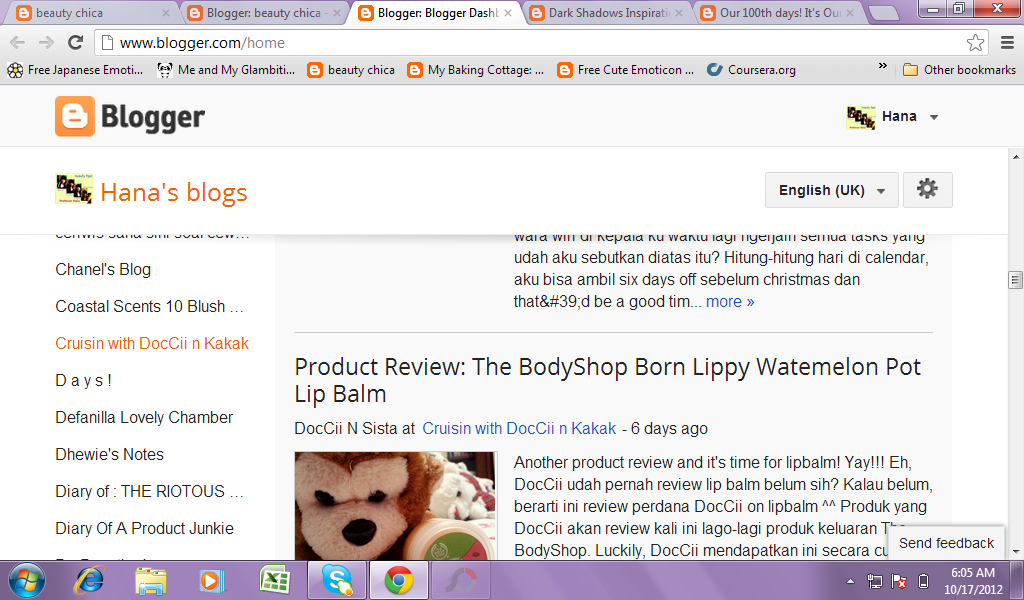Select highlighted 'Cruisin with DocCii n Kakak' sidebar item
The height and width of the screenshot is (600, 1024).
coord(152,343)
